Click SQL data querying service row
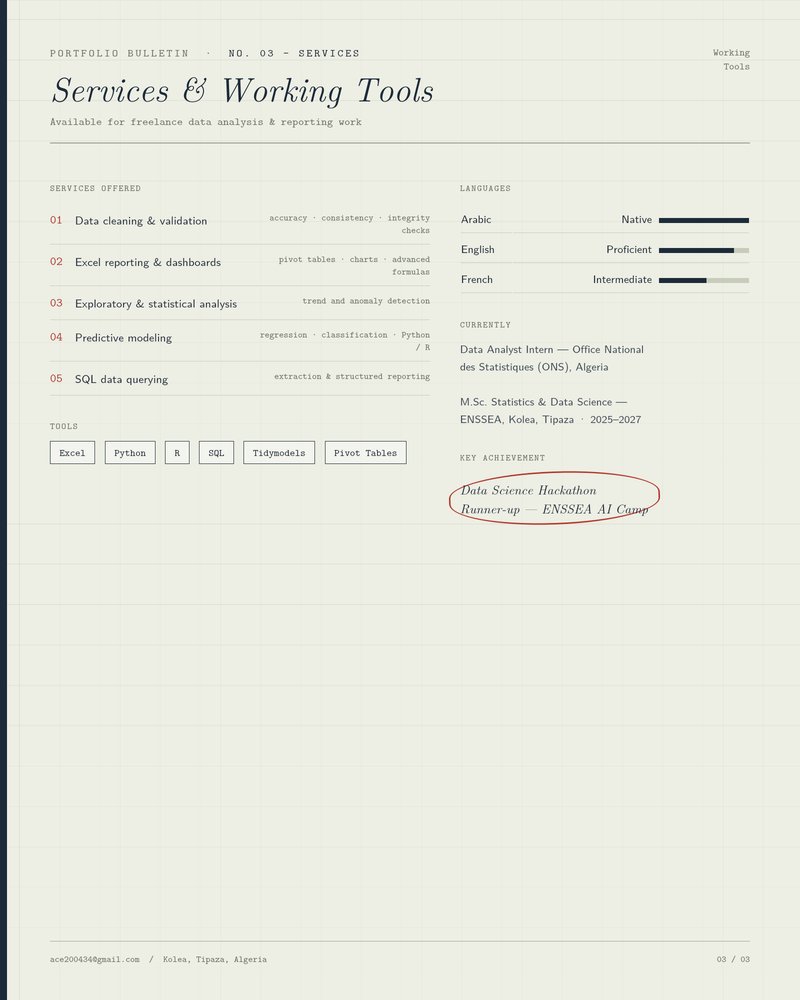This screenshot has height=1000, width=800. tap(240, 379)
